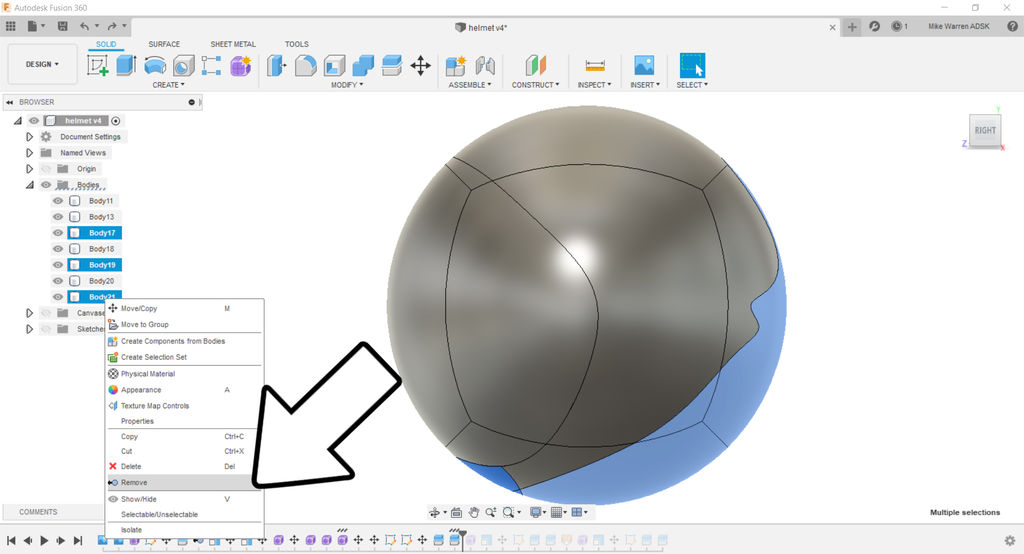The width and height of the screenshot is (1024, 554).
Task: Choose Show/Hide from the context menu
Action: tap(184, 498)
